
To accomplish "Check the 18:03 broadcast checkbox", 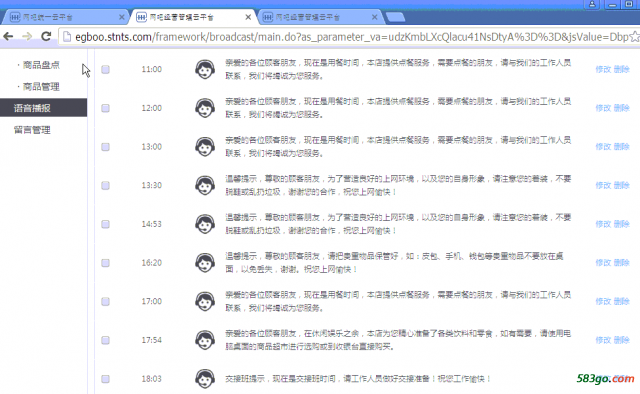I will pyautogui.click(x=105, y=379).
